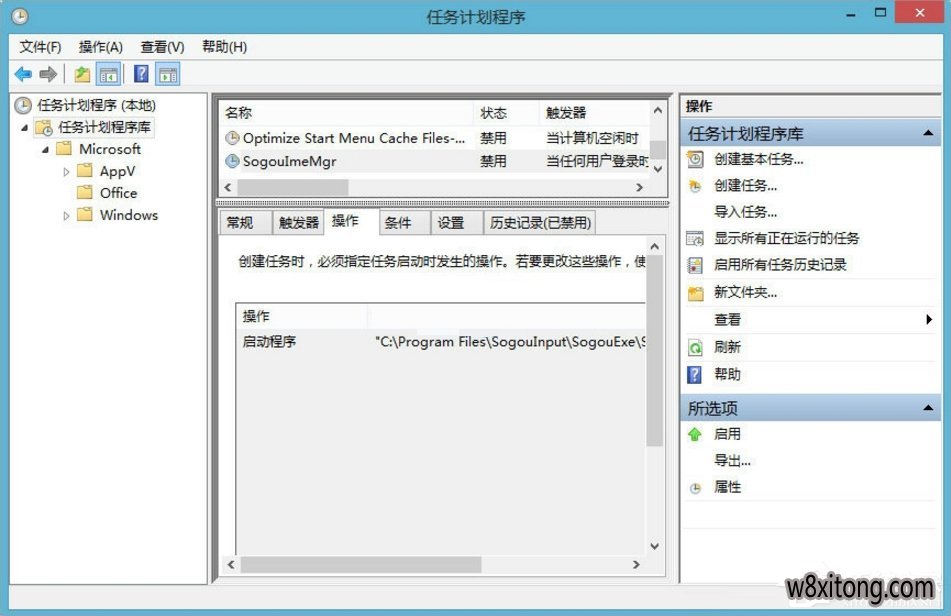The image size is (951, 616).
Task: Open the 操作(A) menu
Action: 100,46
